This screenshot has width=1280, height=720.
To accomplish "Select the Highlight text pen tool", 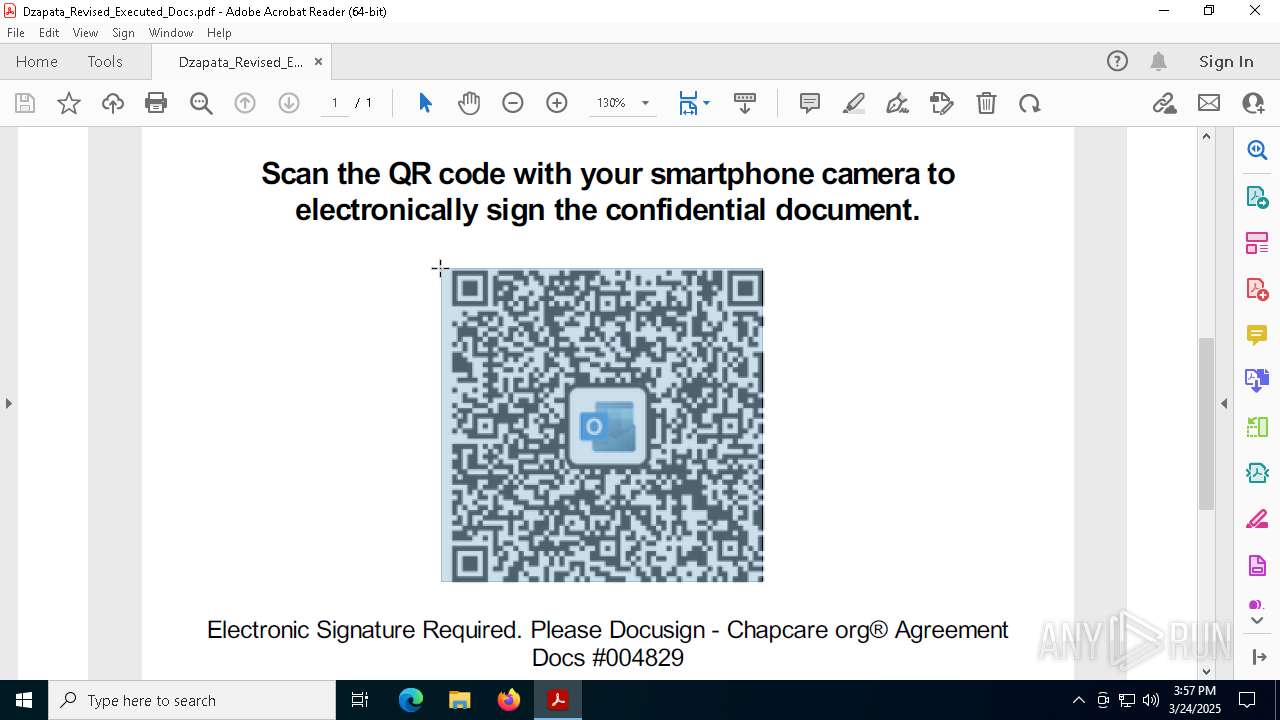I will pos(854,103).
